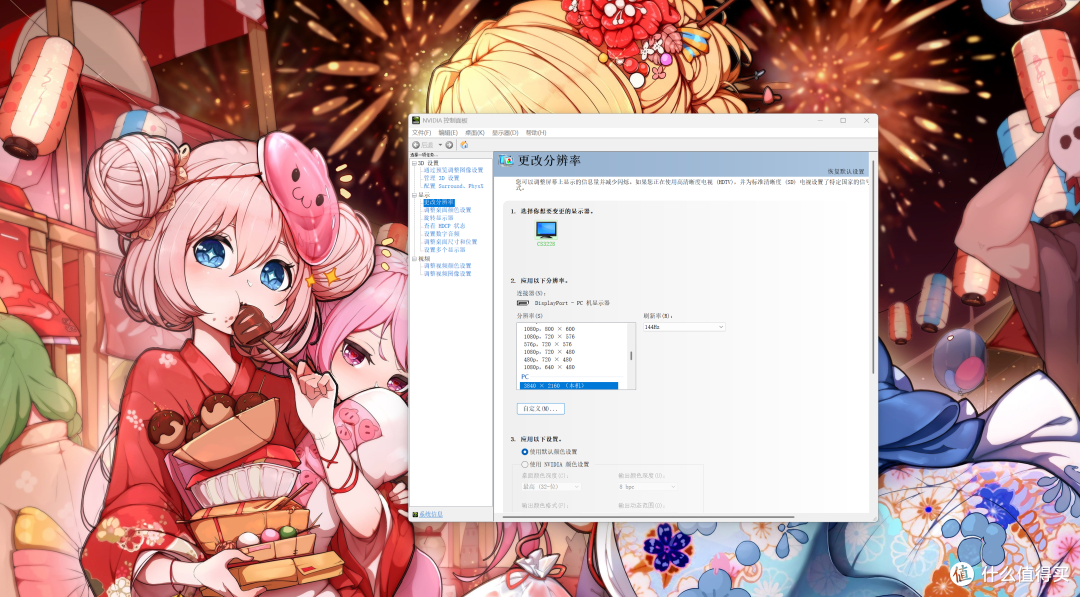Open the 编辑(E) menu
Viewport: 1080px width, 597px height.
[x=448, y=133]
